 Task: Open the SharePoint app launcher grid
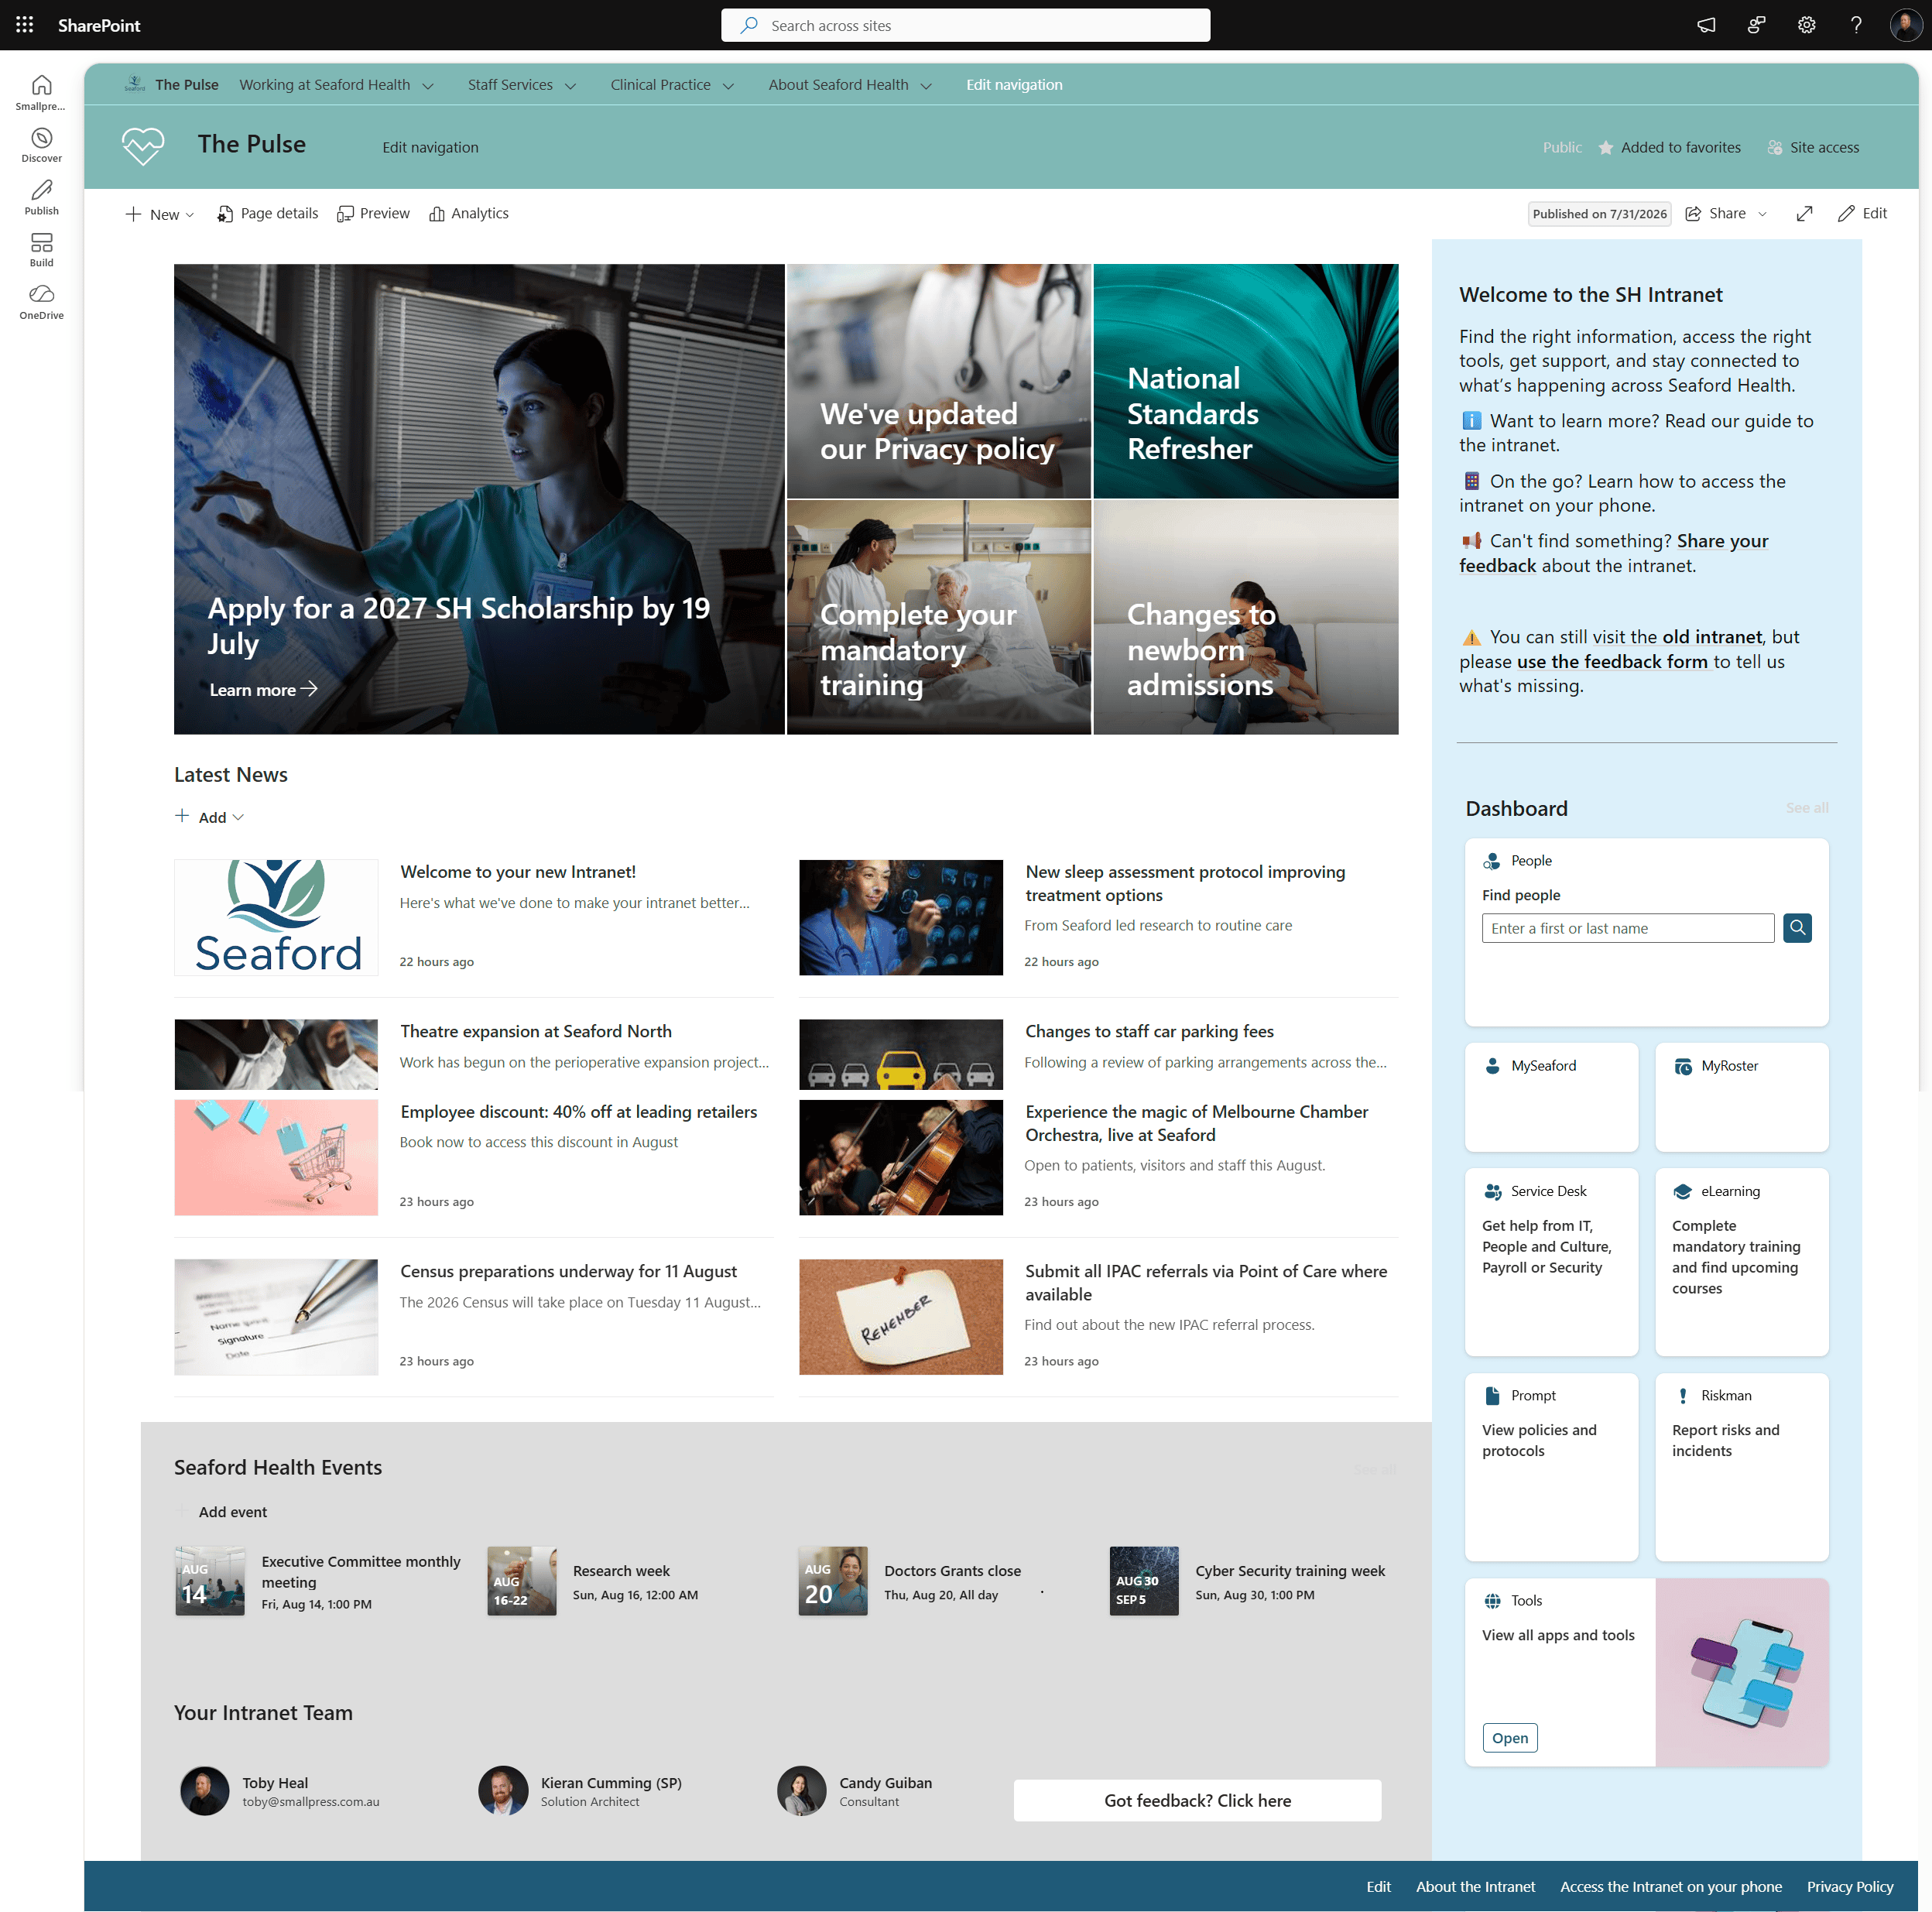pyautogui.click(x=25, y=25)
